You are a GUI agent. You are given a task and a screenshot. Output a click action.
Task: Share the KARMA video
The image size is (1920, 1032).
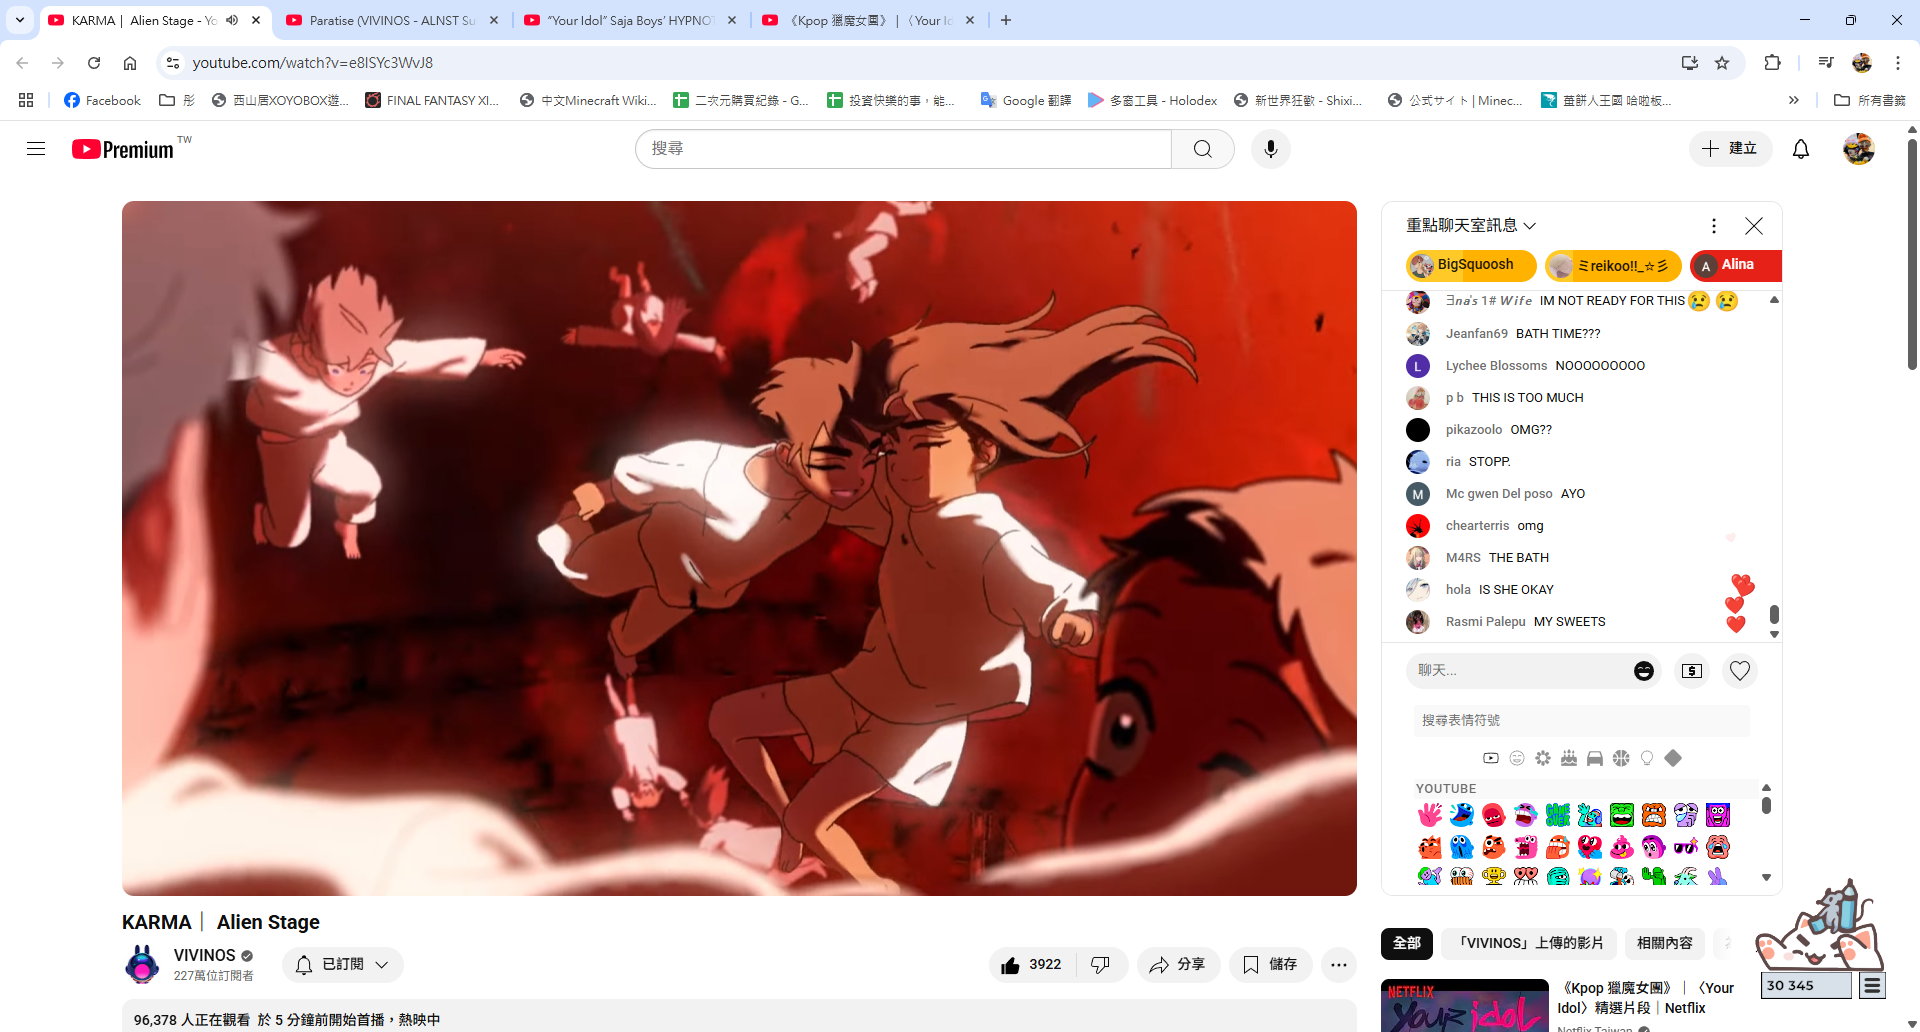(1178, 965)
